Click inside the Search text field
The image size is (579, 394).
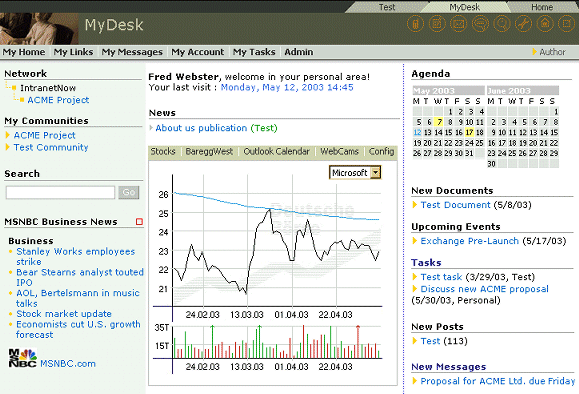[x=61, y=192]
